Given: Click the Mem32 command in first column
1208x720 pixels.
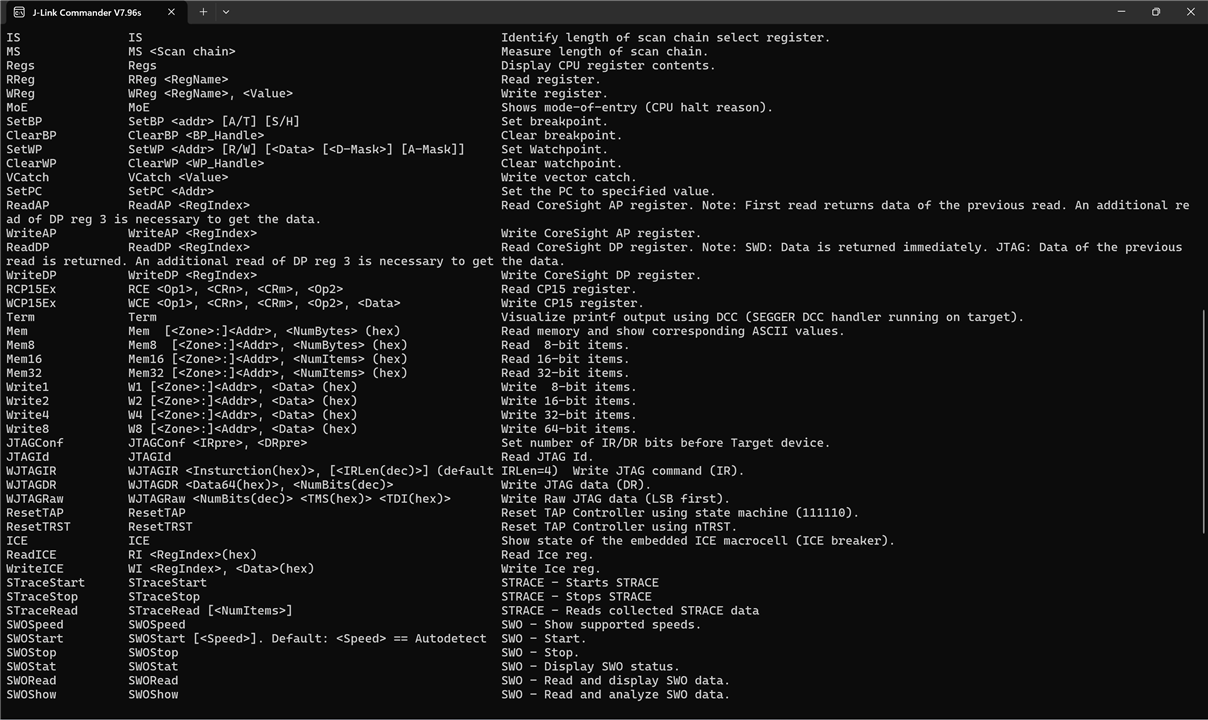Looking at the screenshot, I should click(24, 373).
